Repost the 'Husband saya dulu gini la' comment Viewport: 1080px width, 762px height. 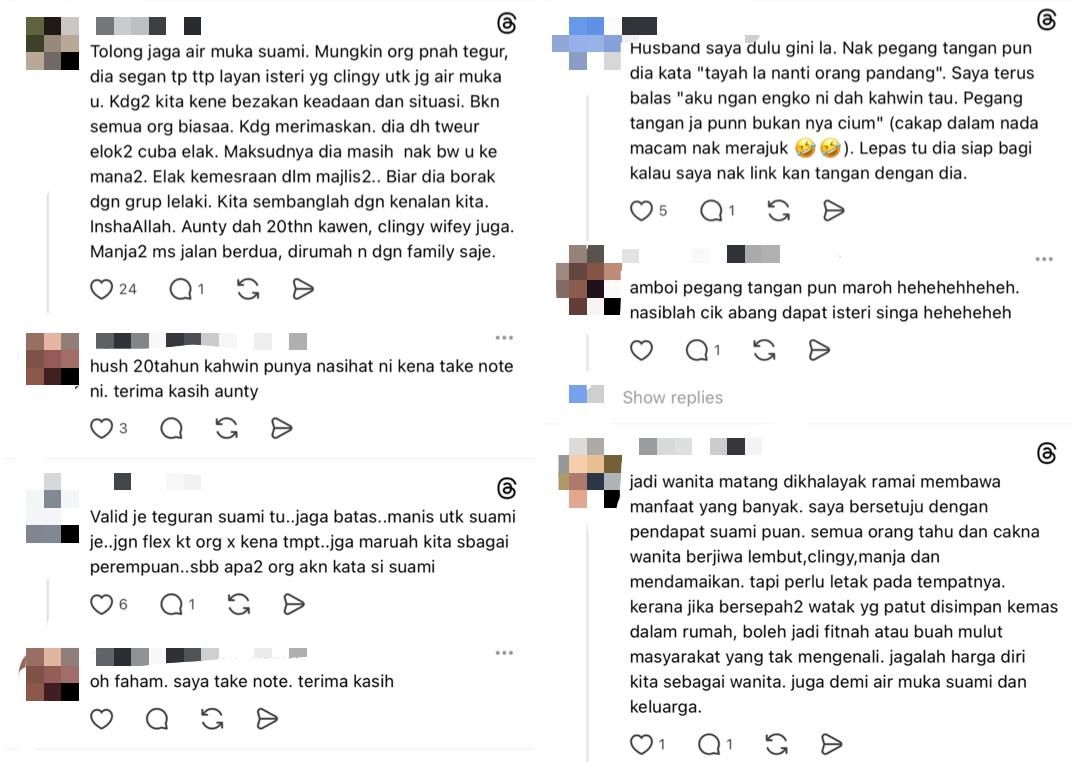pyautogui.click(x=778, y=210)
